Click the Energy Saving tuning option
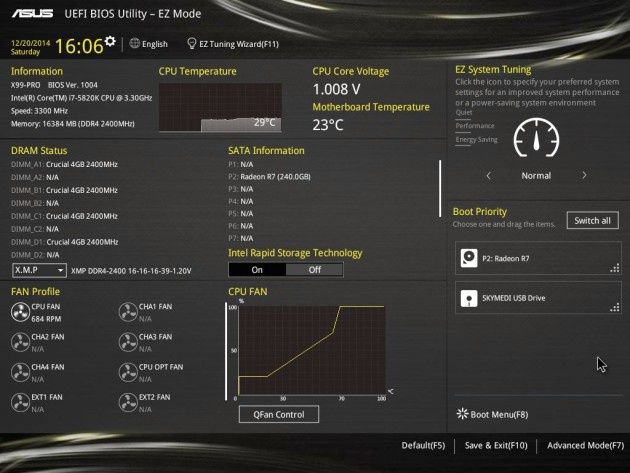 coord(477,139)
